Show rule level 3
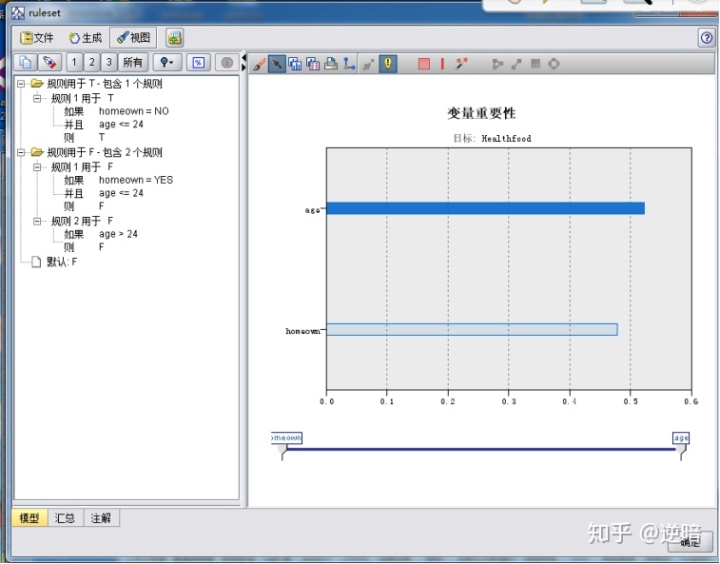 pyautogui.click(x=109, y=62)
